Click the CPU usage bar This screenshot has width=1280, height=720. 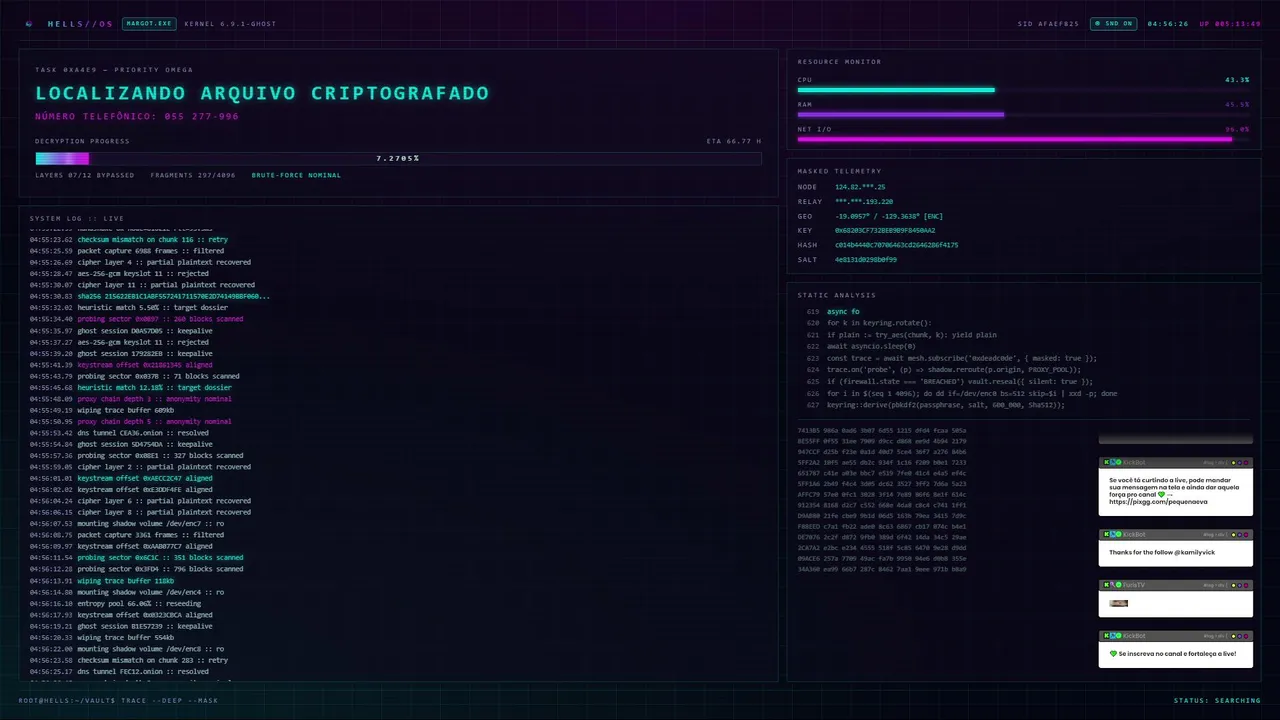click(1023, 90)
